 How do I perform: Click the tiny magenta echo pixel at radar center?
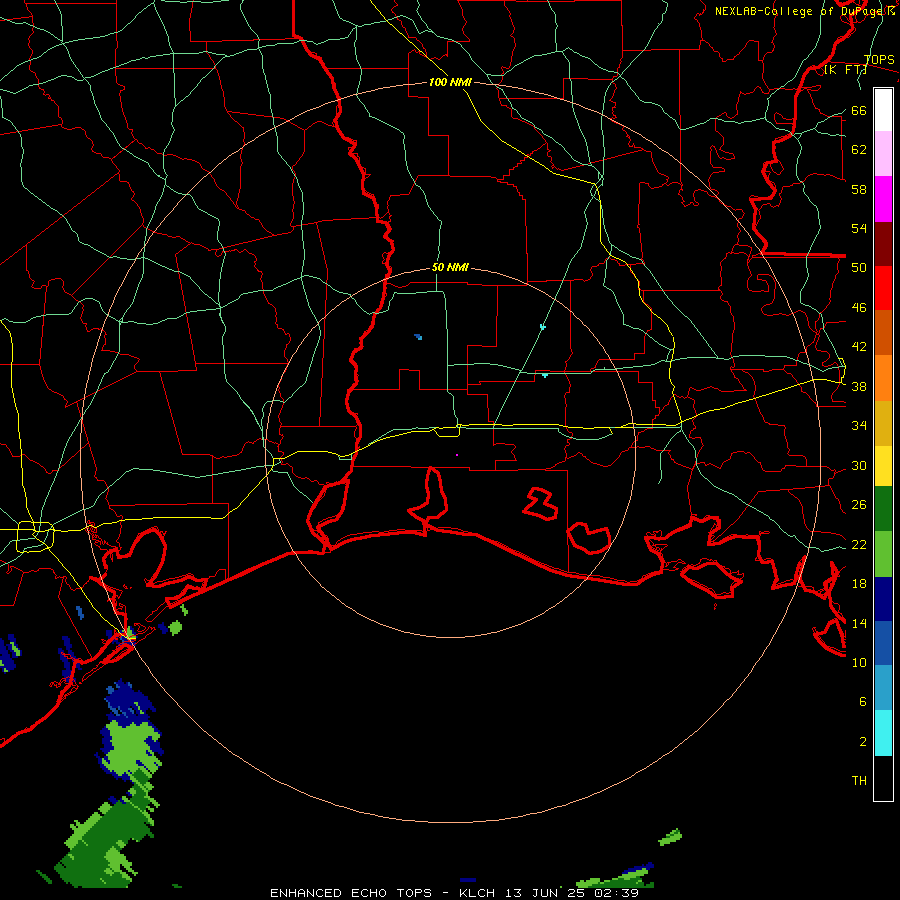pyautogui.click(x=457, y=455)
